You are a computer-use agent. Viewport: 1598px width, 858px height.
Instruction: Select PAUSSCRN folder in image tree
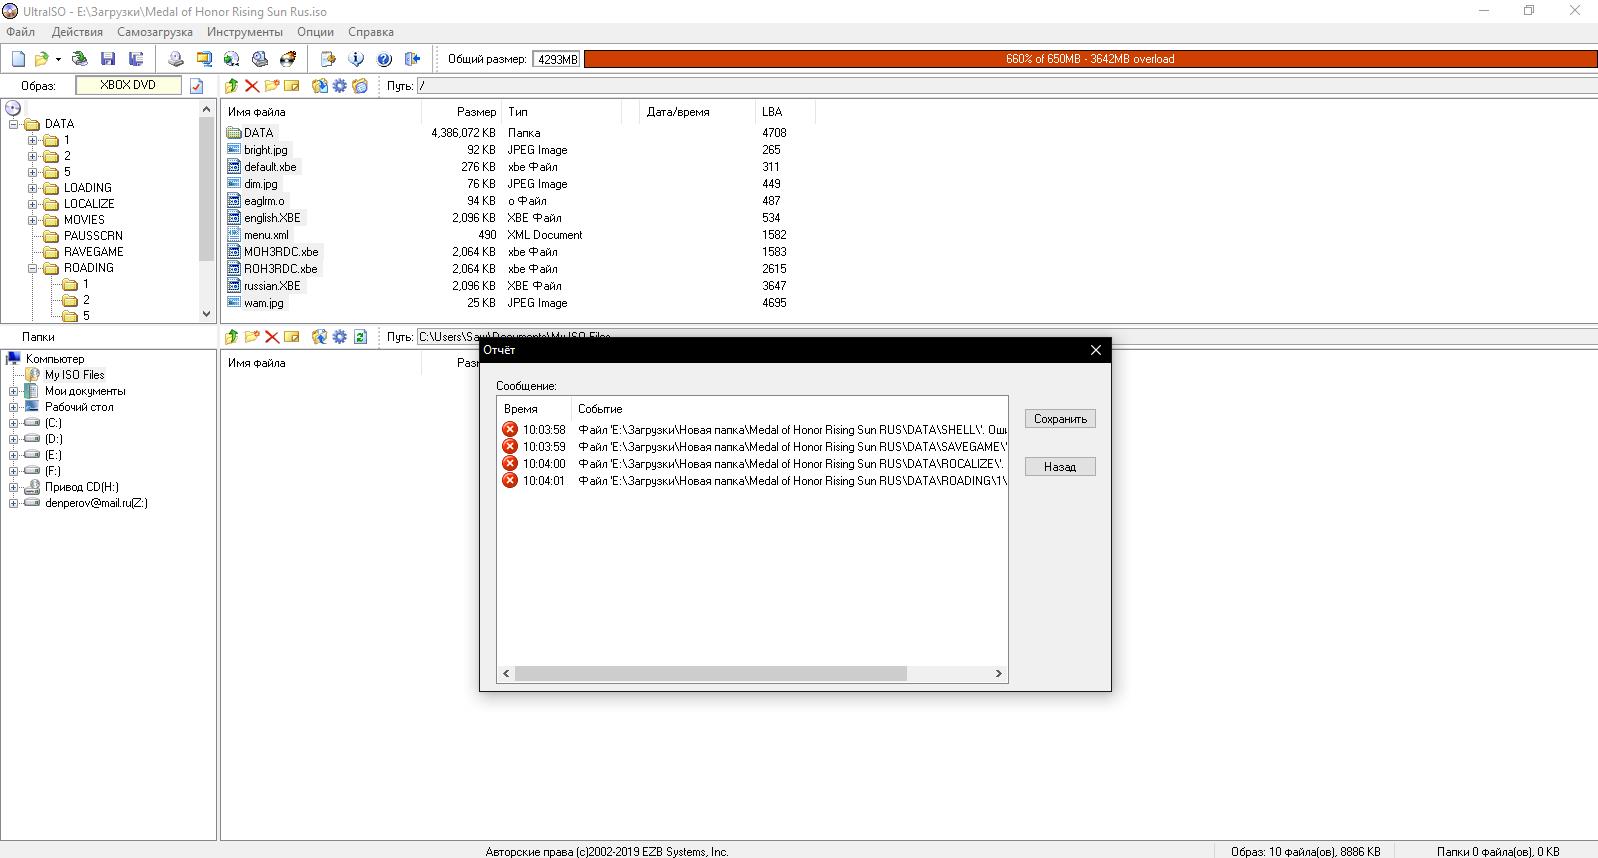click(93, 236)
